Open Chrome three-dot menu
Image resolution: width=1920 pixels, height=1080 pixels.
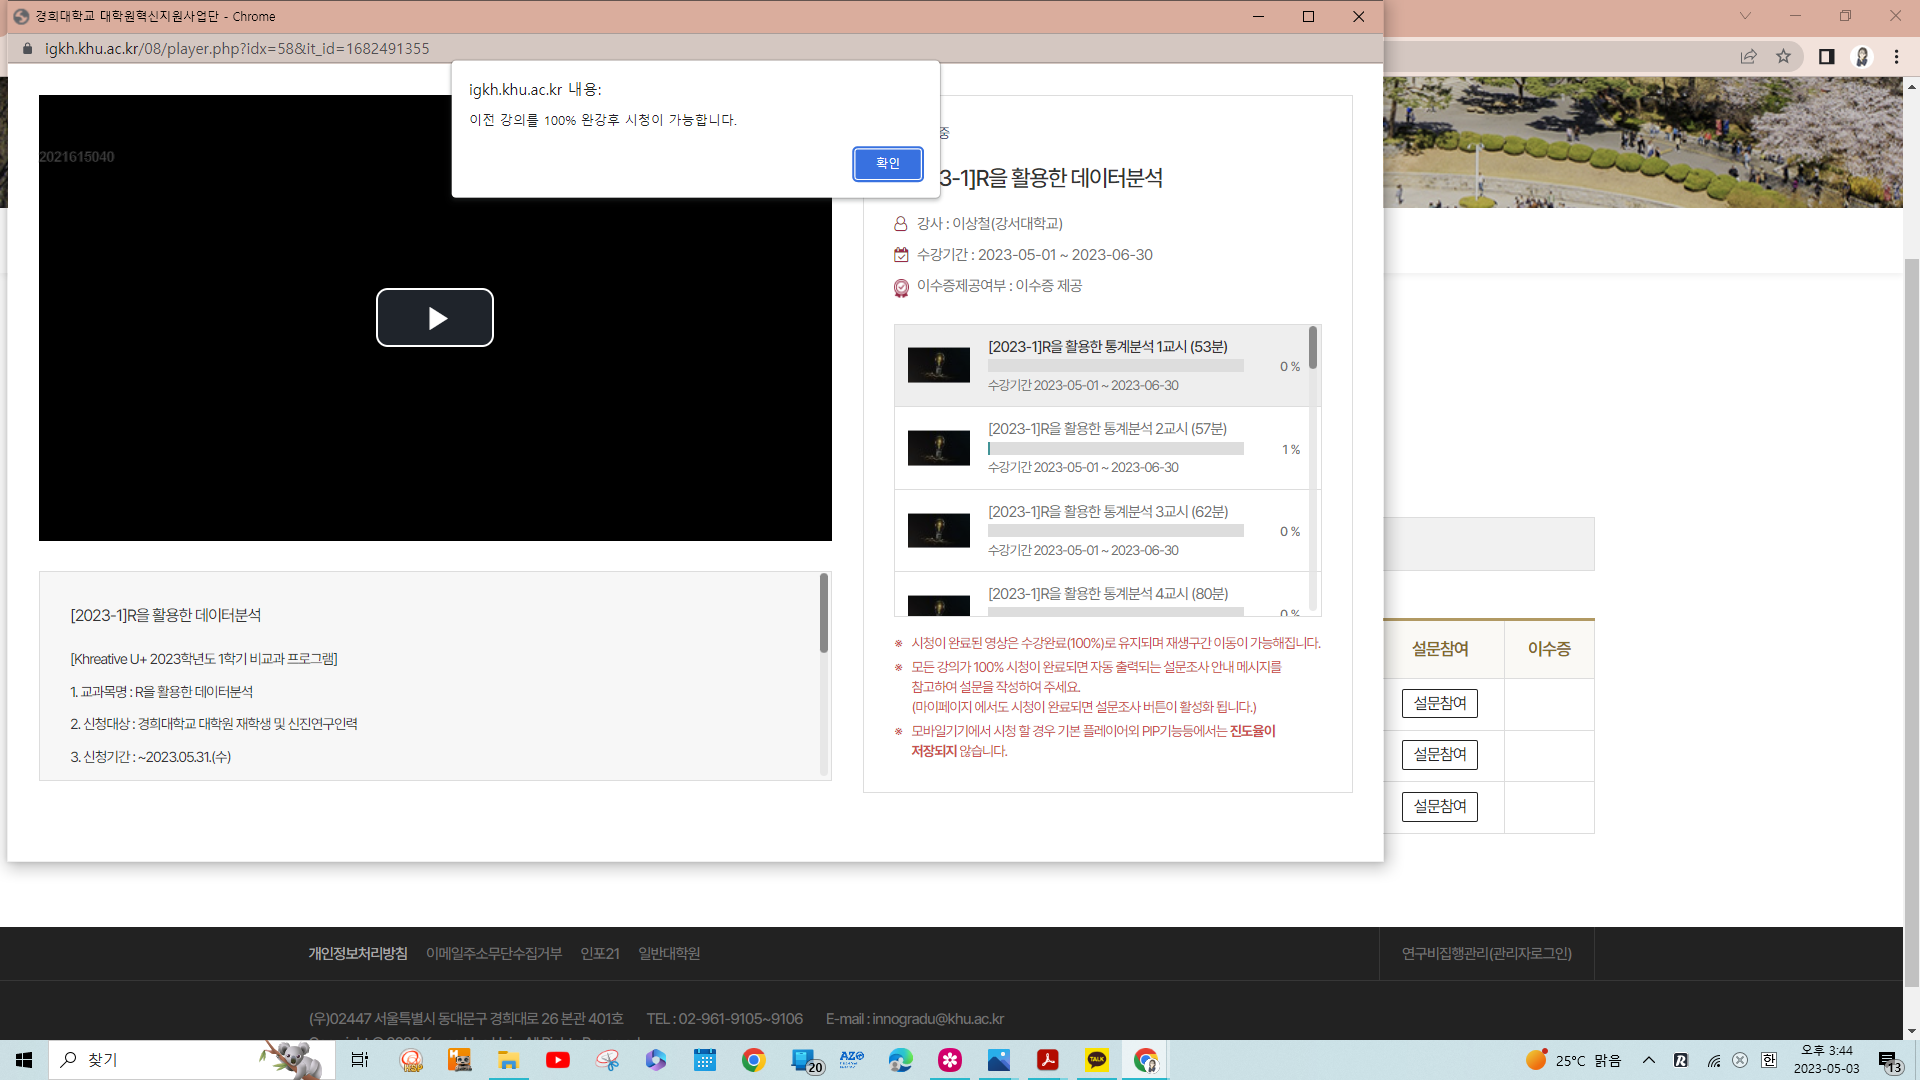tap(1896, 57)
